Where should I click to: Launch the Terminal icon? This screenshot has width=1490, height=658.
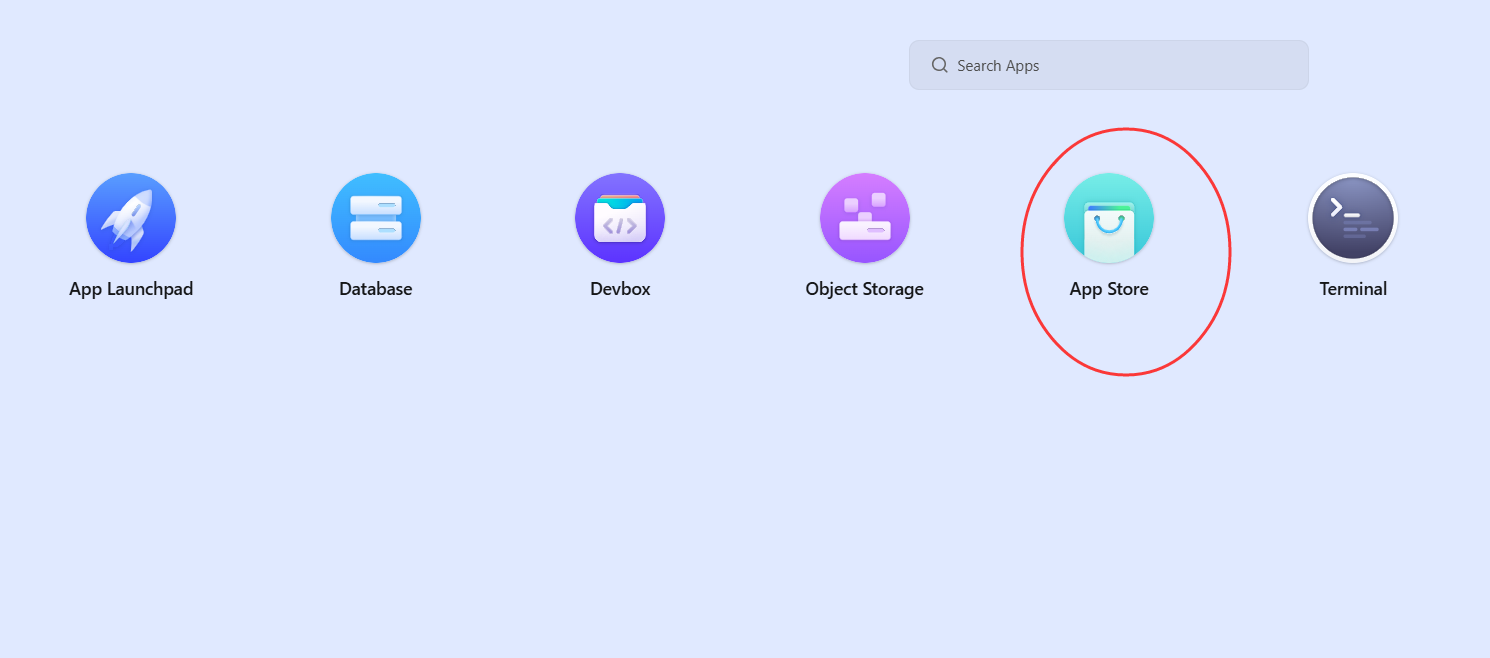[1353, 218]
